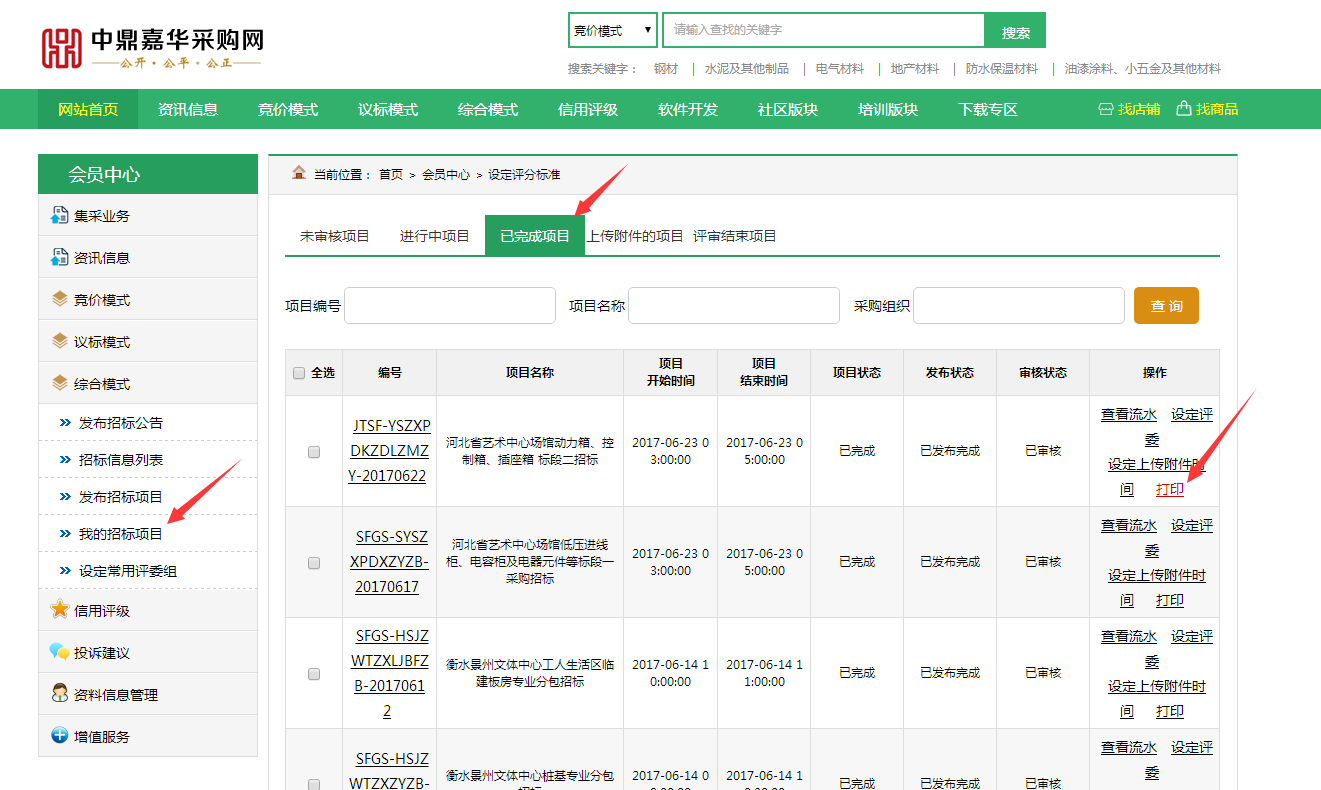Open 综合模式 in the green navigation bar
Screen dimensions: 1321x790
click(488, 109)
